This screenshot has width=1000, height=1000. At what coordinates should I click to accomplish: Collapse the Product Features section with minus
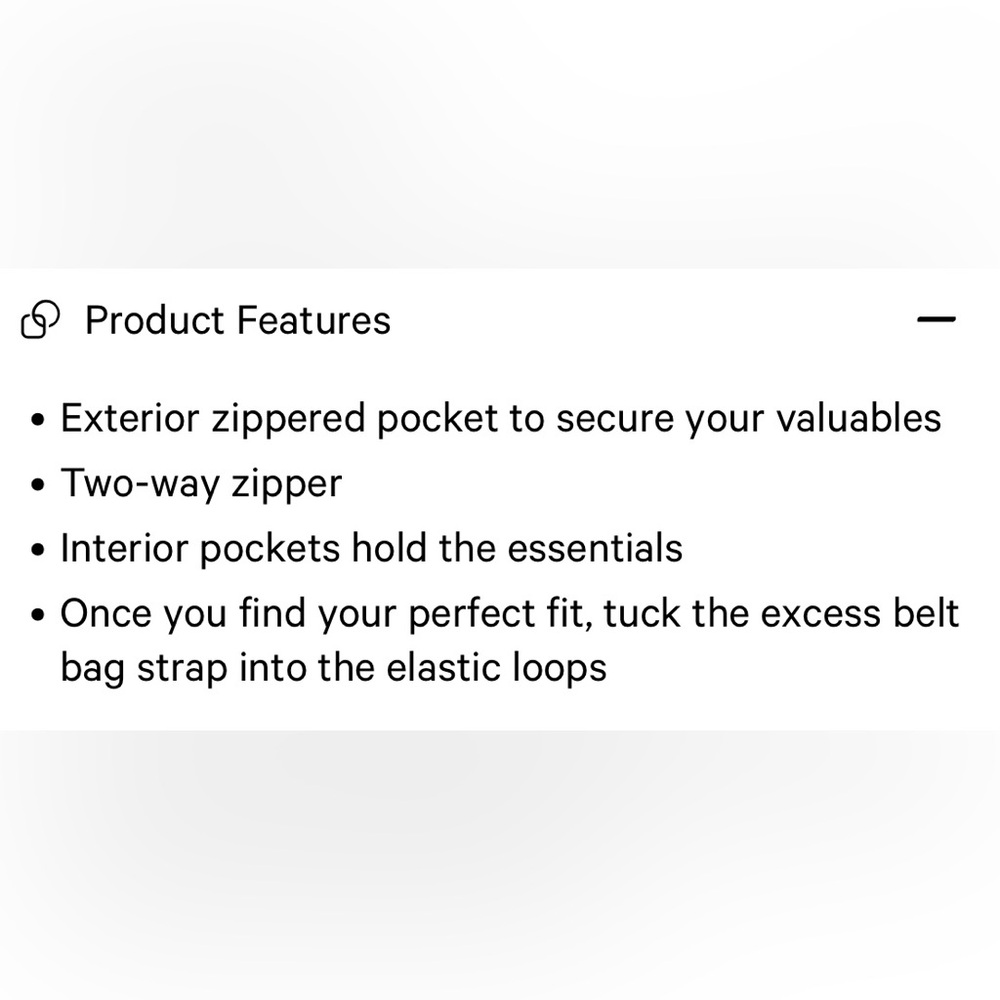(x=936, y=320)
